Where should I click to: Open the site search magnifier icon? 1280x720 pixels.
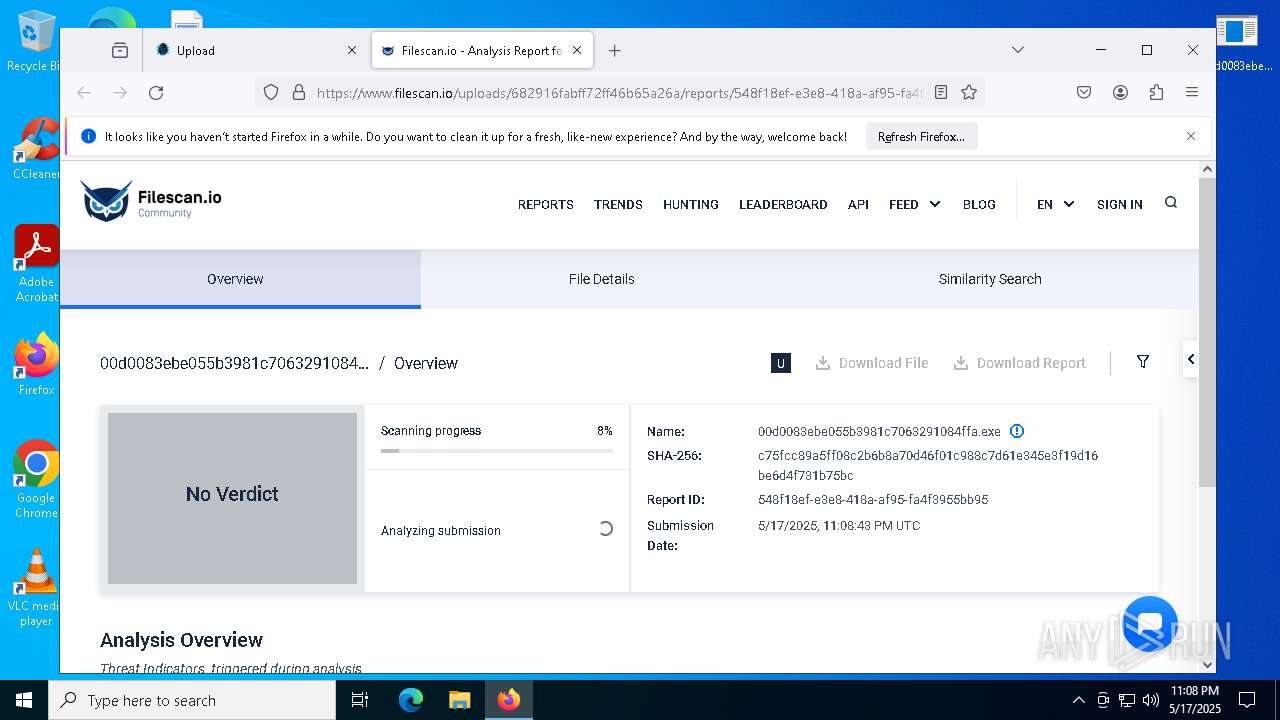click(1171, 203)
